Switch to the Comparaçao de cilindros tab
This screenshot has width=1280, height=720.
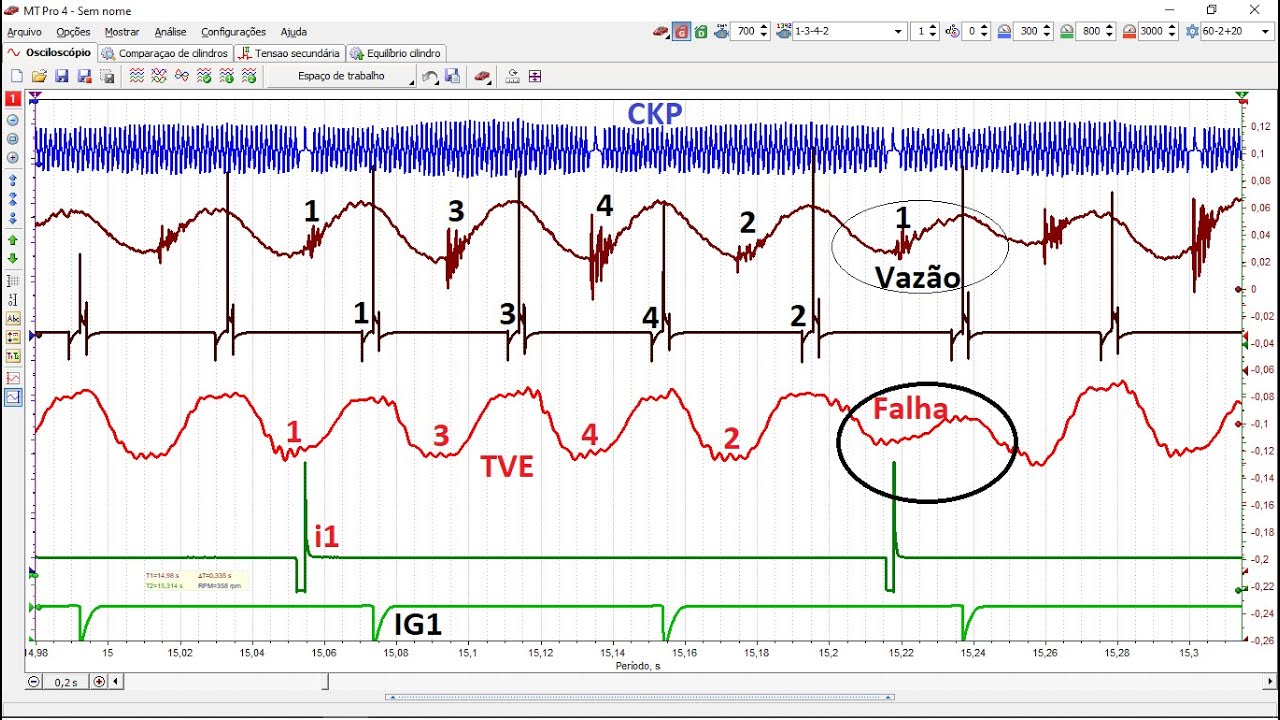click(166, 53)
